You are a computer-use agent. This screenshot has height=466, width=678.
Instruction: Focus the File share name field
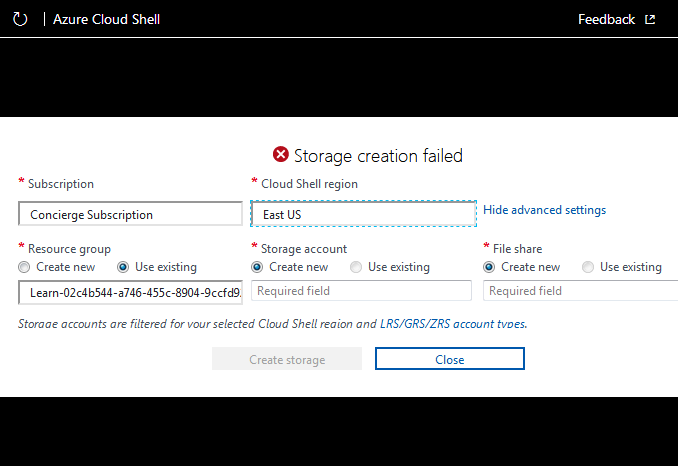(x=580, y=291)
